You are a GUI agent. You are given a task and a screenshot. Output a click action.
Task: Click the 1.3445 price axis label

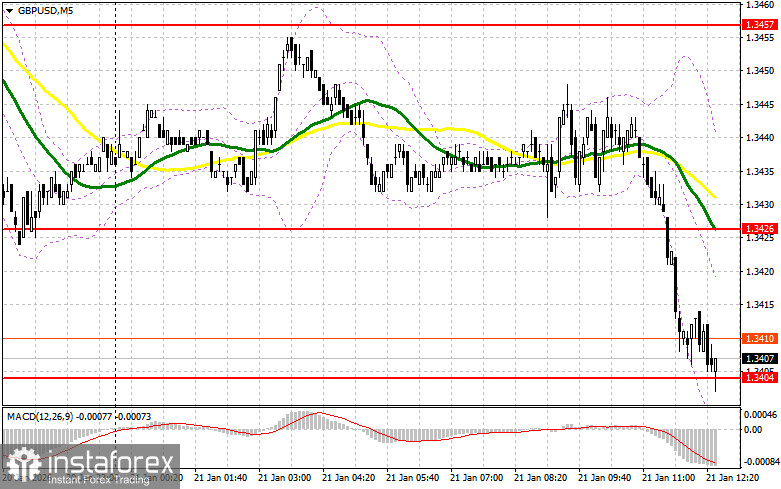(760, 105)
